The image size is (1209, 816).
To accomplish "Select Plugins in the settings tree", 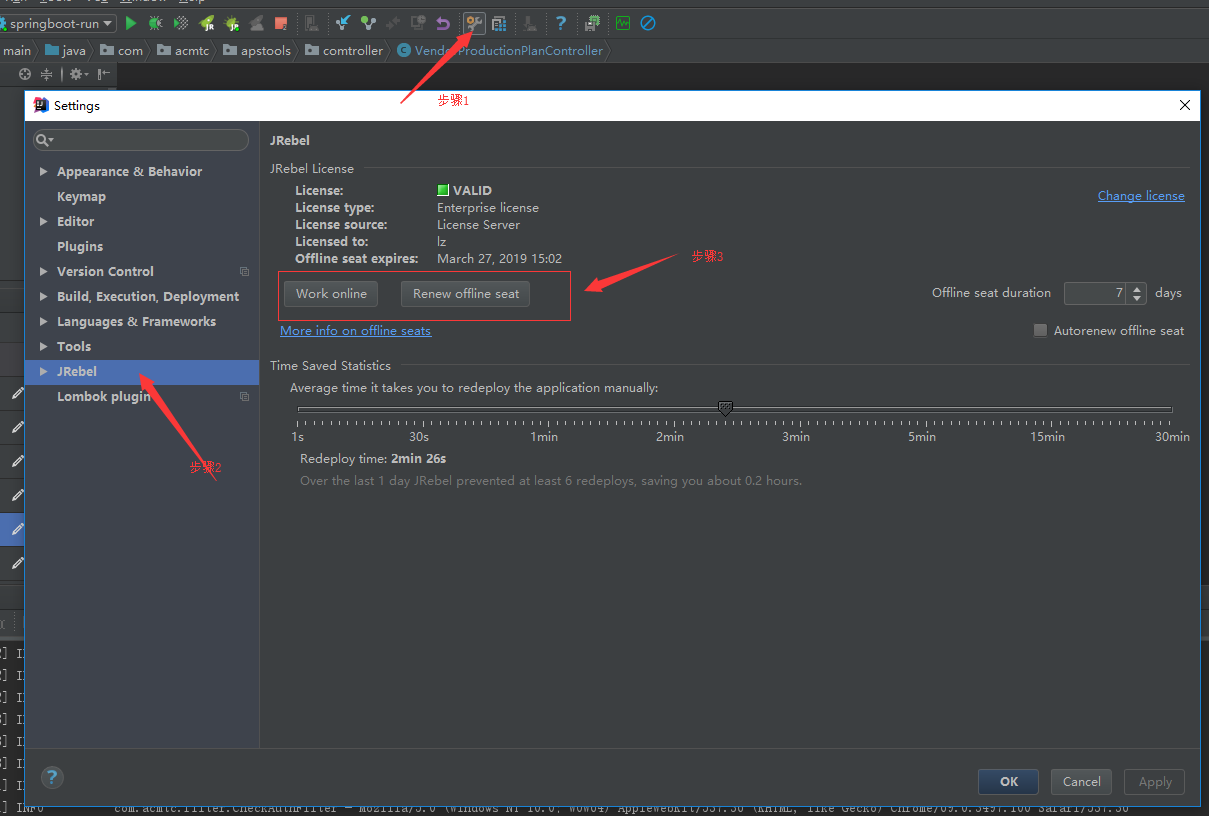I will tap(80, 246).
